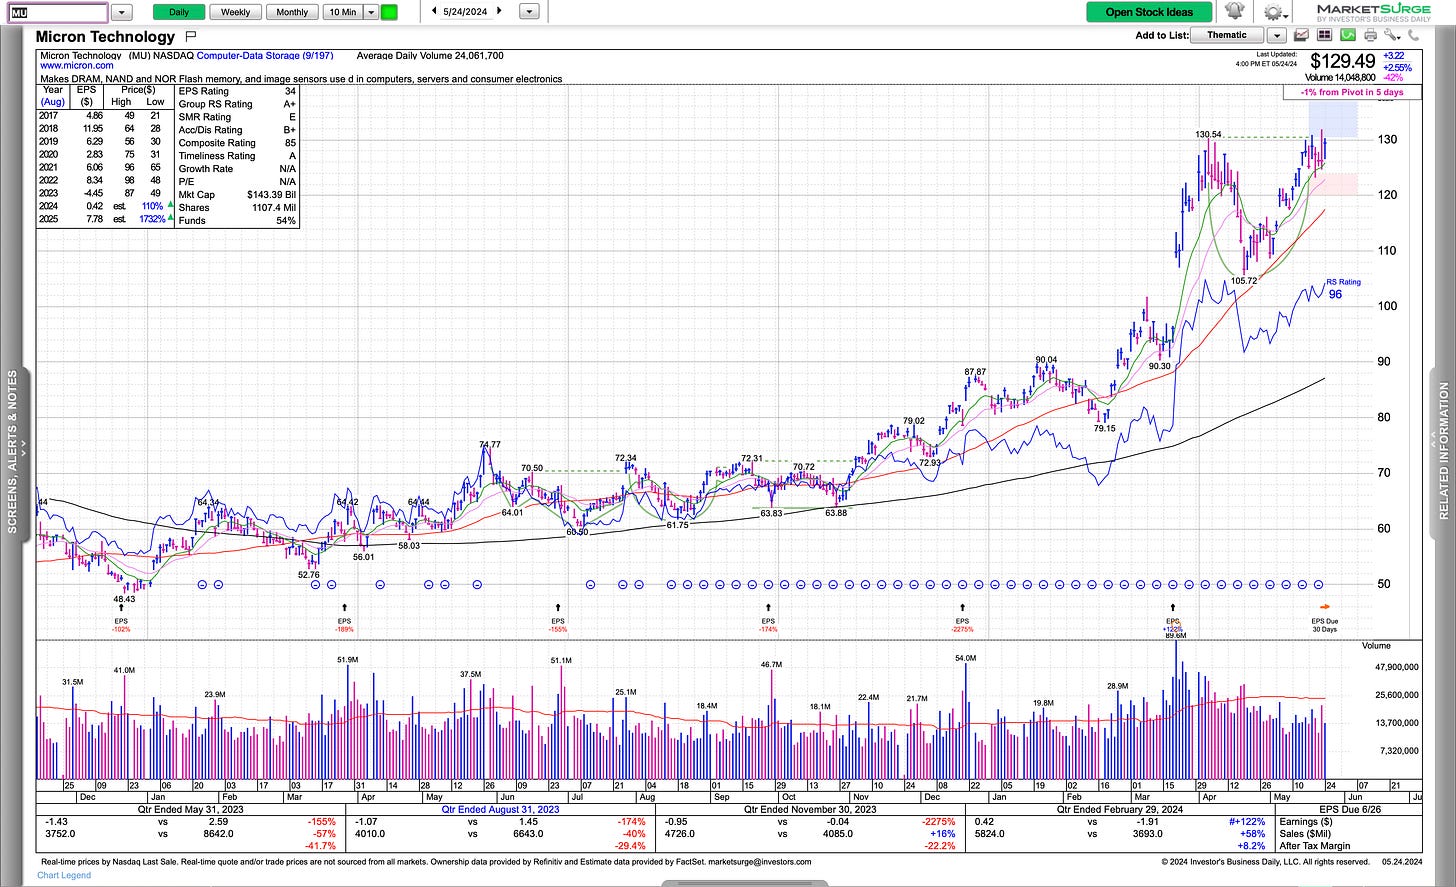The width and height of the screenshot is (1456, 887).
Task: Toggle the green real-time indicator square
Action: [x=389, y=12]
